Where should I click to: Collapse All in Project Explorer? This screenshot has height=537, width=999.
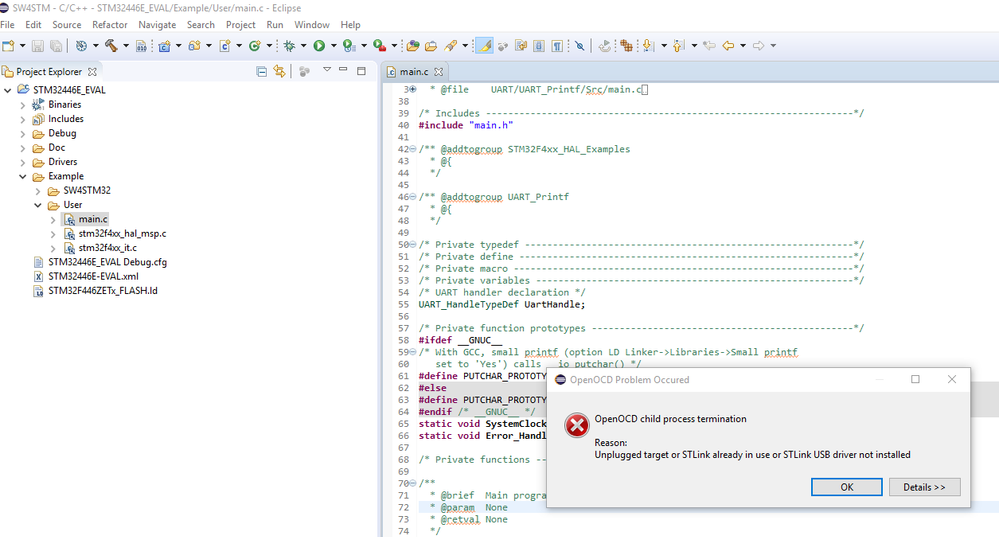[261, 71]
